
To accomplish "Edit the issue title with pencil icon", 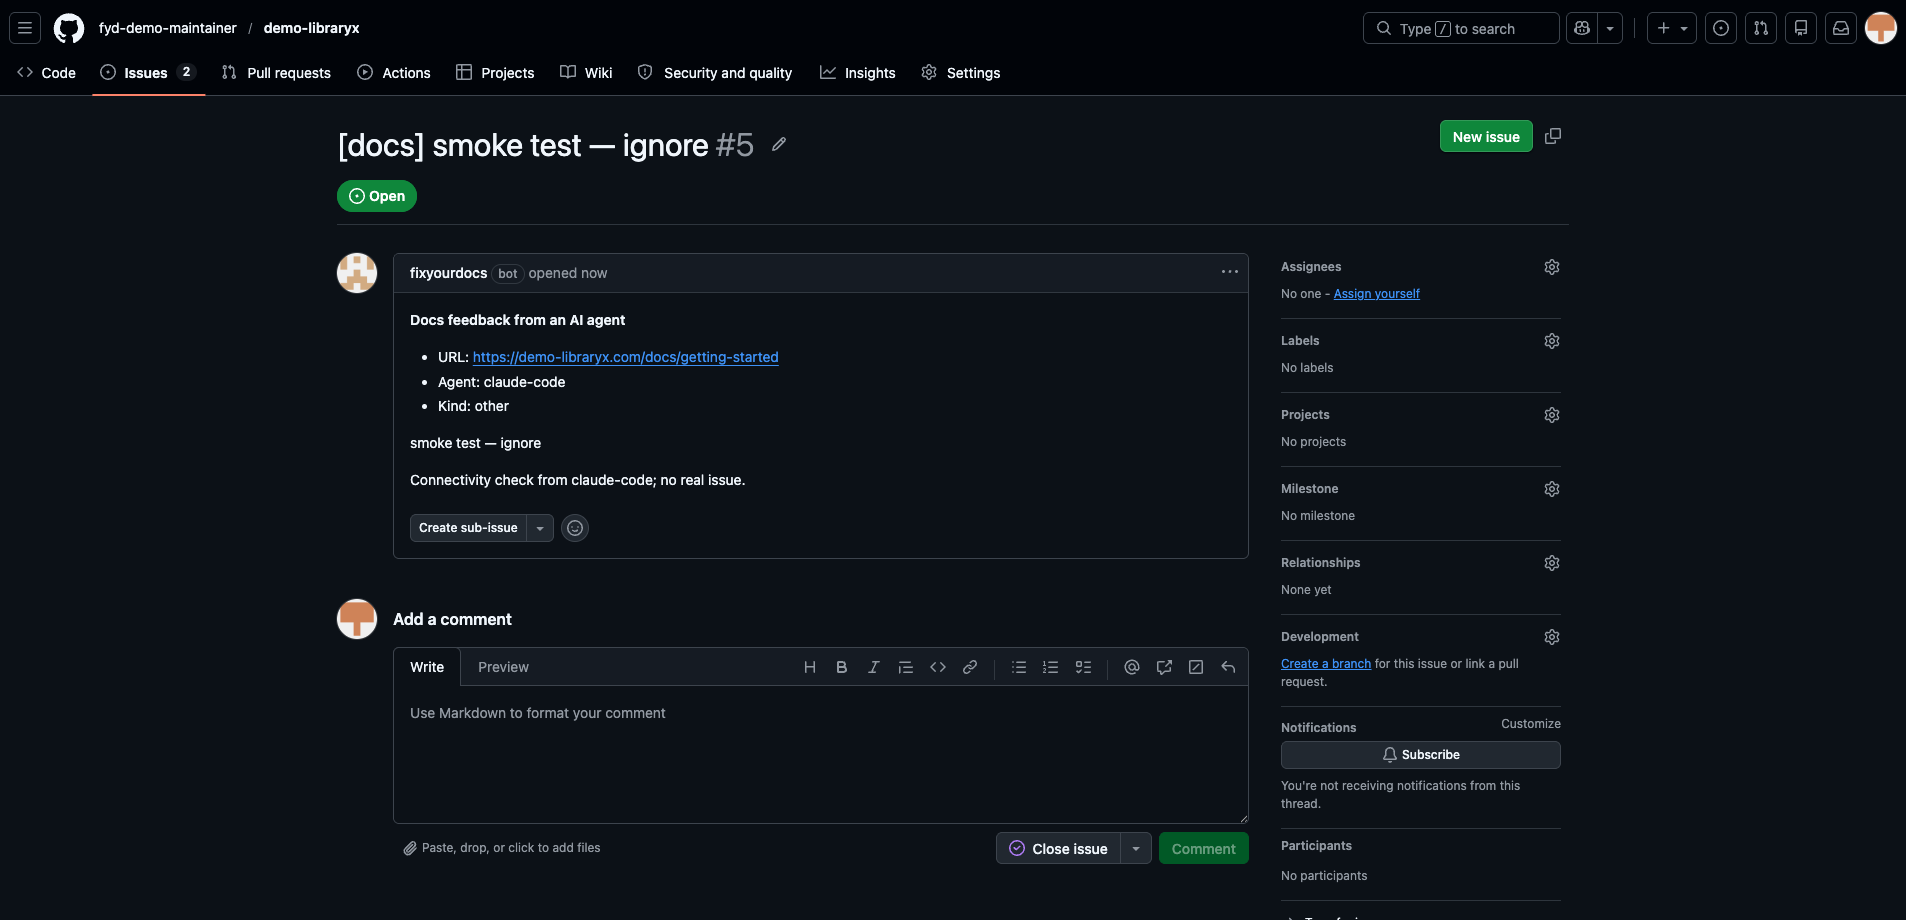I will [779, 145].
